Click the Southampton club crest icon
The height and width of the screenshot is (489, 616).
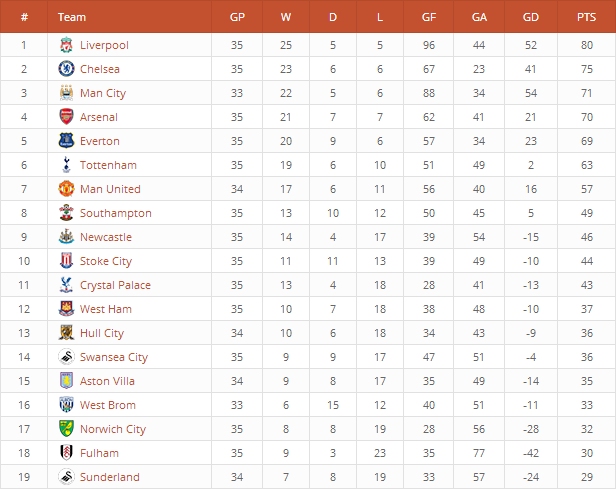tap(66, 213)
